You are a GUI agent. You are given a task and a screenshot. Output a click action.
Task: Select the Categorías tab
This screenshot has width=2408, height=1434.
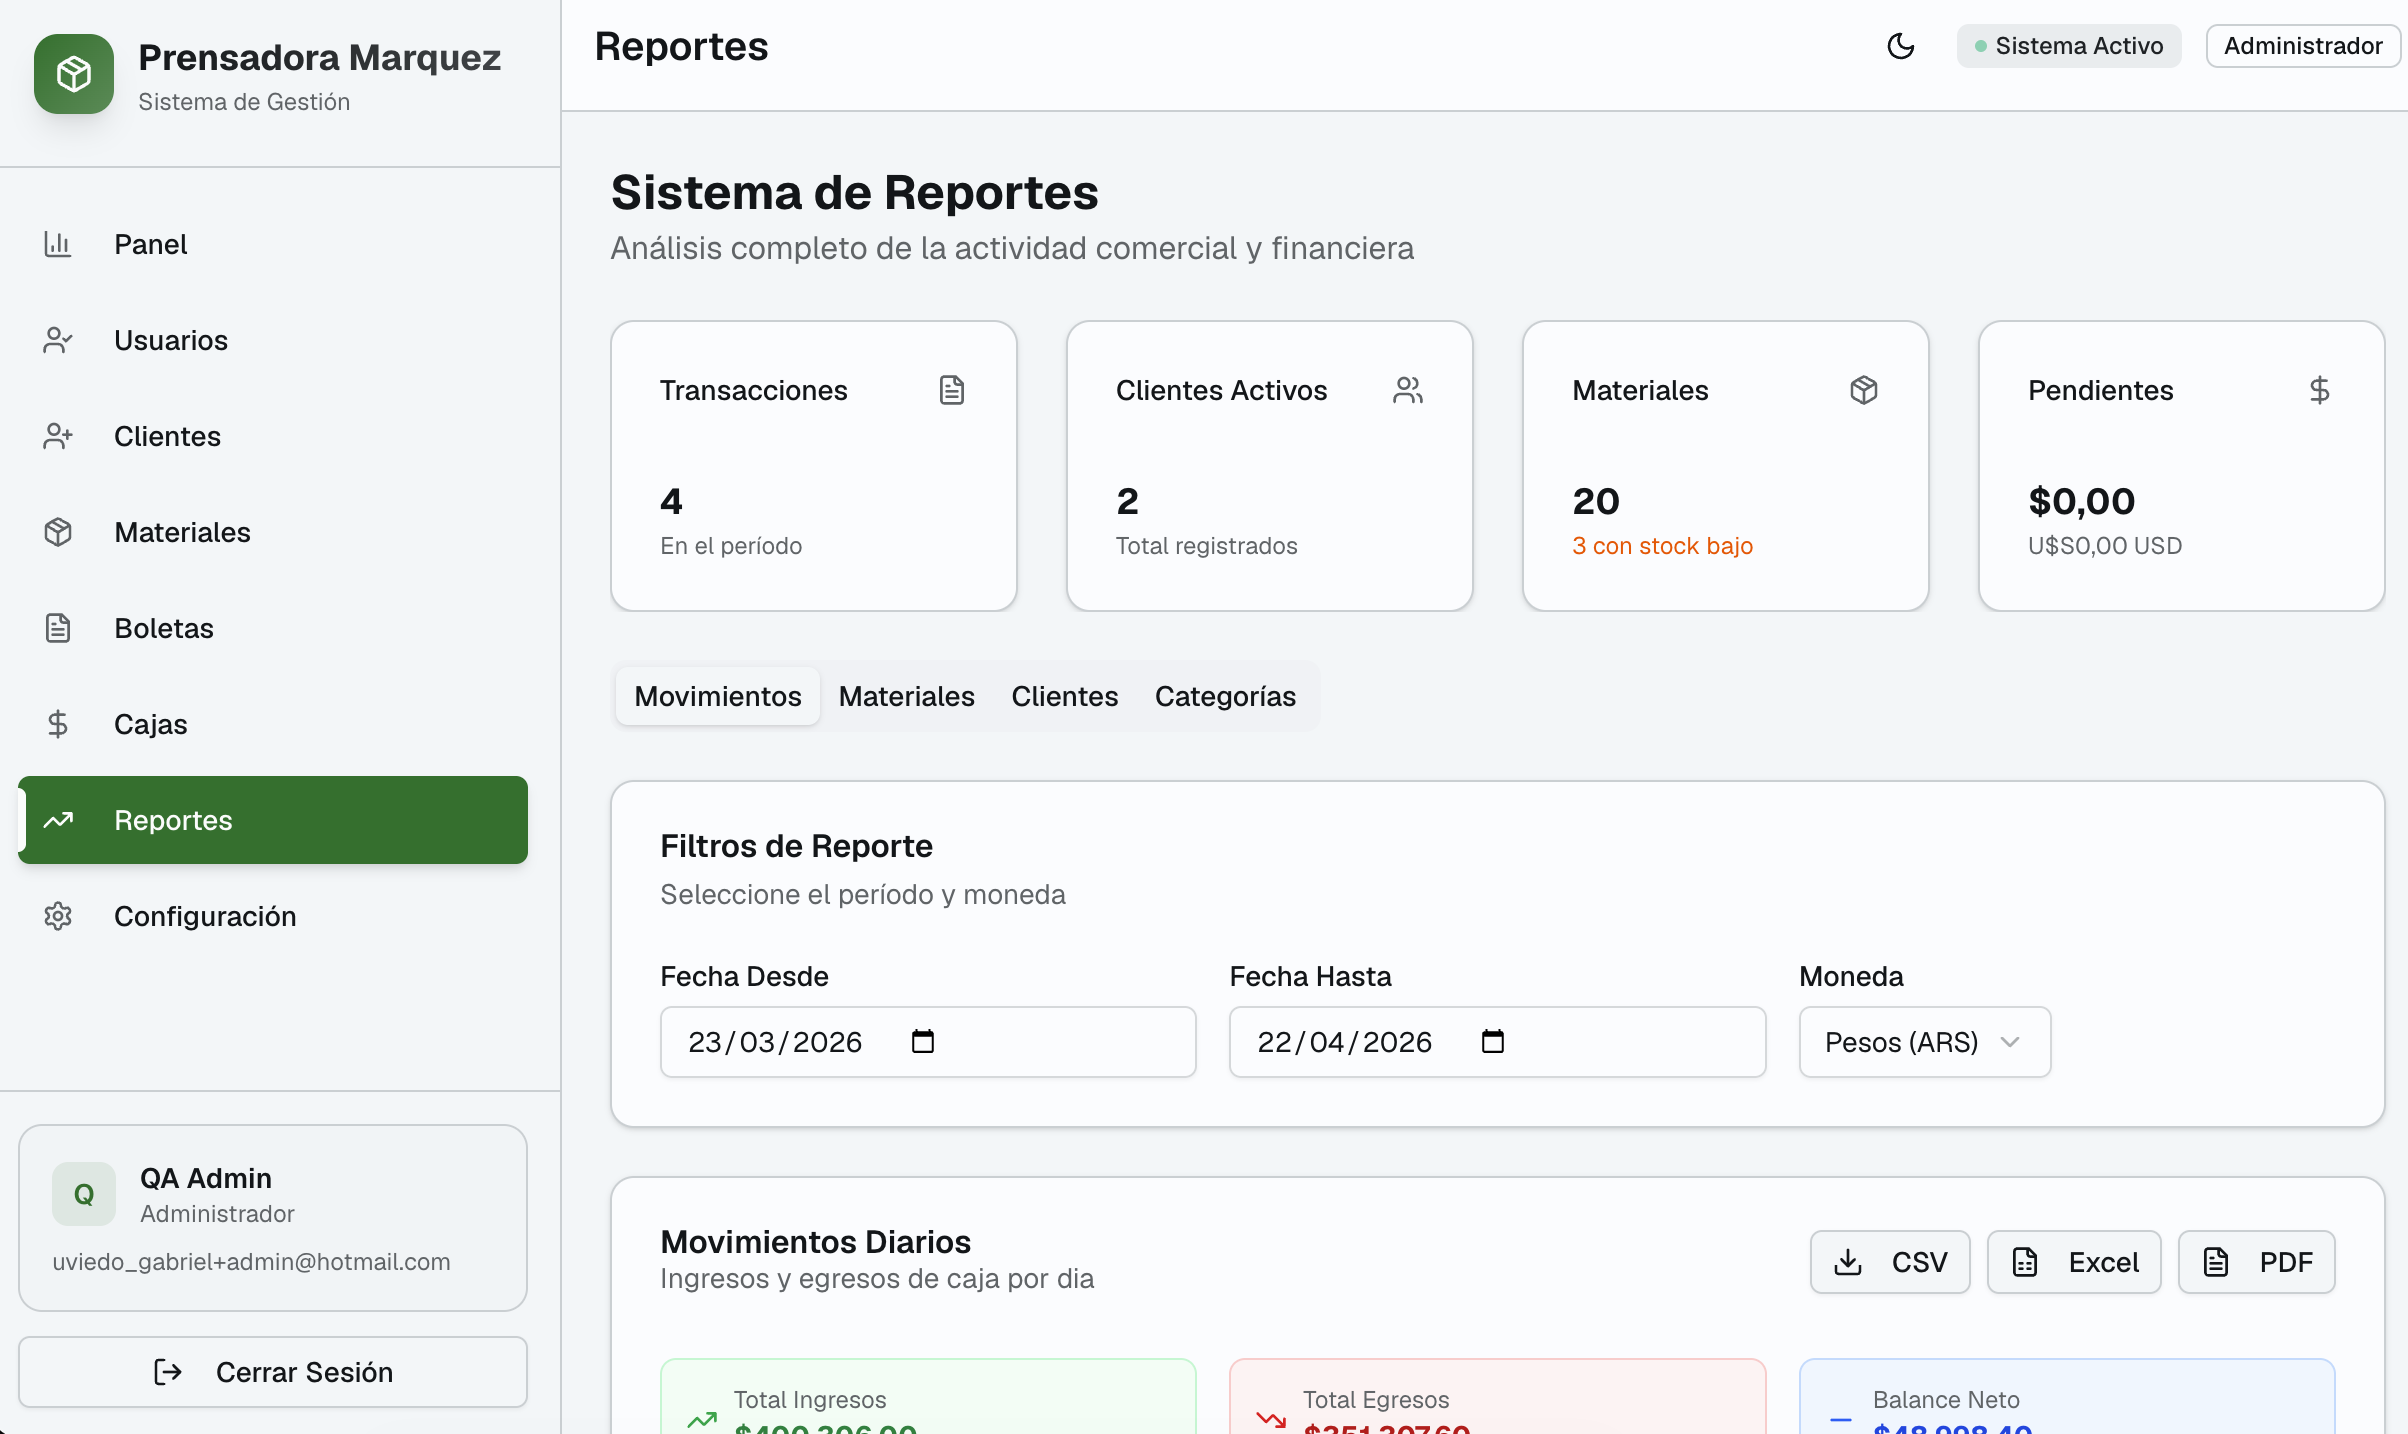[1225, 696]
